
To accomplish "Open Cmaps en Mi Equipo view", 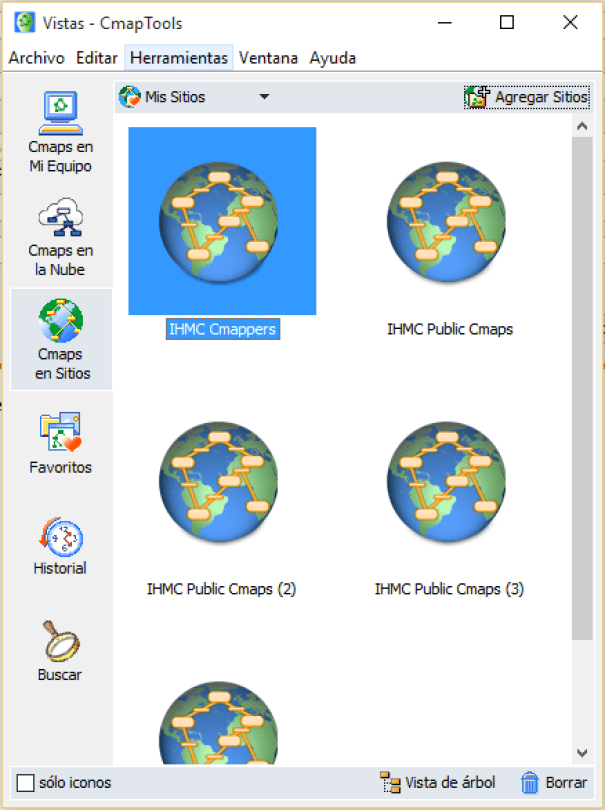I will pos(60,132).
